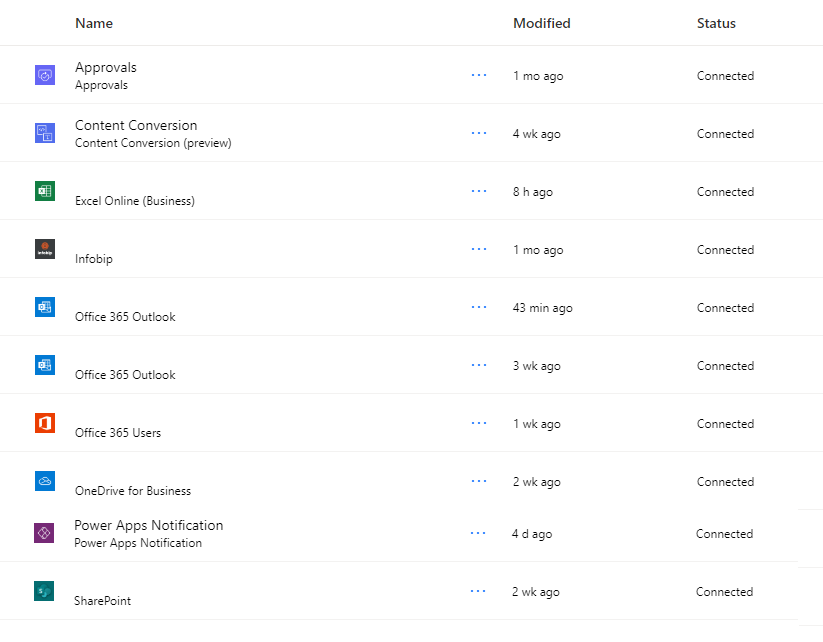Click the Infobip connector icon

pos(44,249)
